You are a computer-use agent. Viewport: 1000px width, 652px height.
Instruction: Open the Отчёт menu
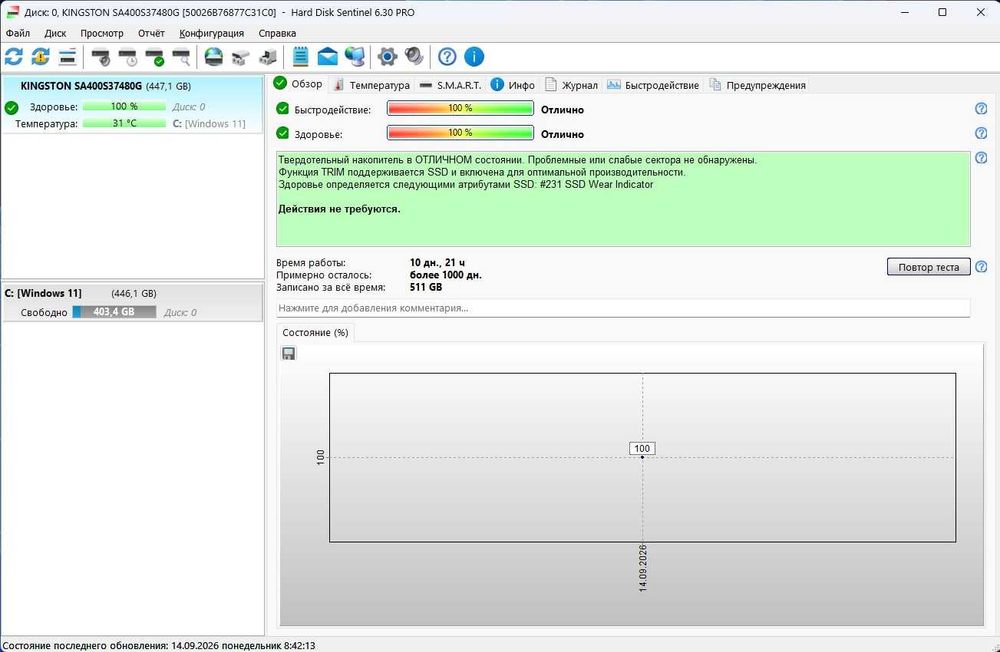tap(151, 33)
